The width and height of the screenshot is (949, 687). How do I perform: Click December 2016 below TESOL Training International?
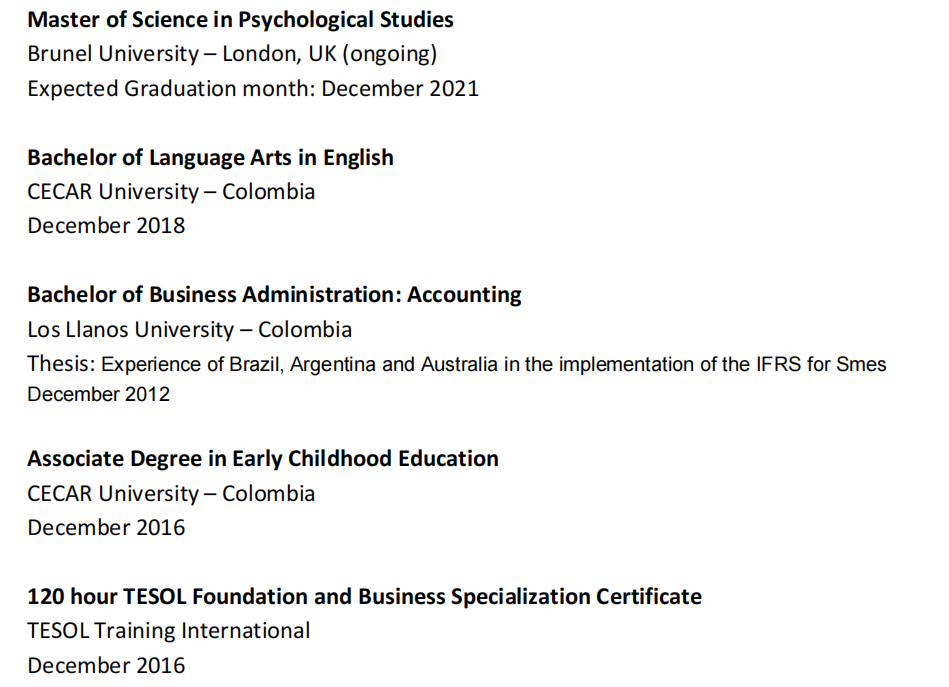(x=106, y=665)
